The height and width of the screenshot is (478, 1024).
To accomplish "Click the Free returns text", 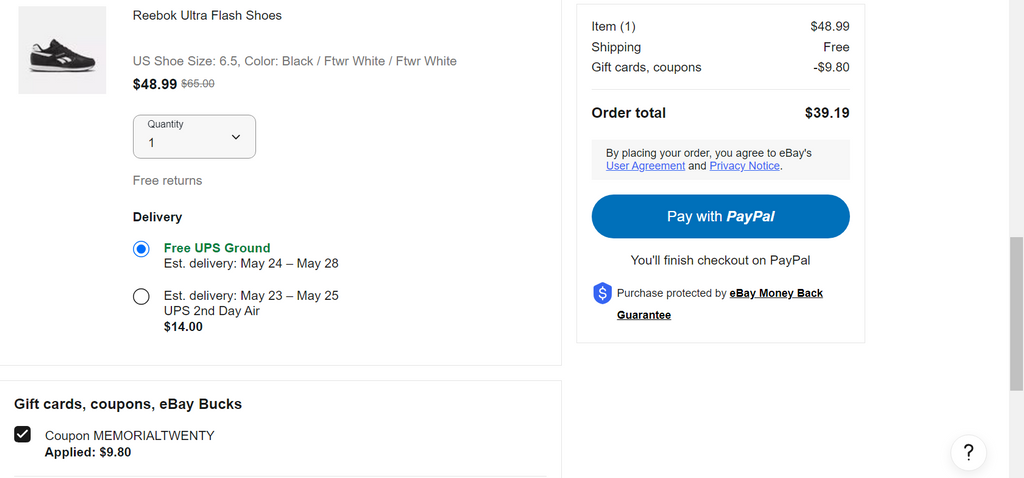I will (x=167, y=181).
